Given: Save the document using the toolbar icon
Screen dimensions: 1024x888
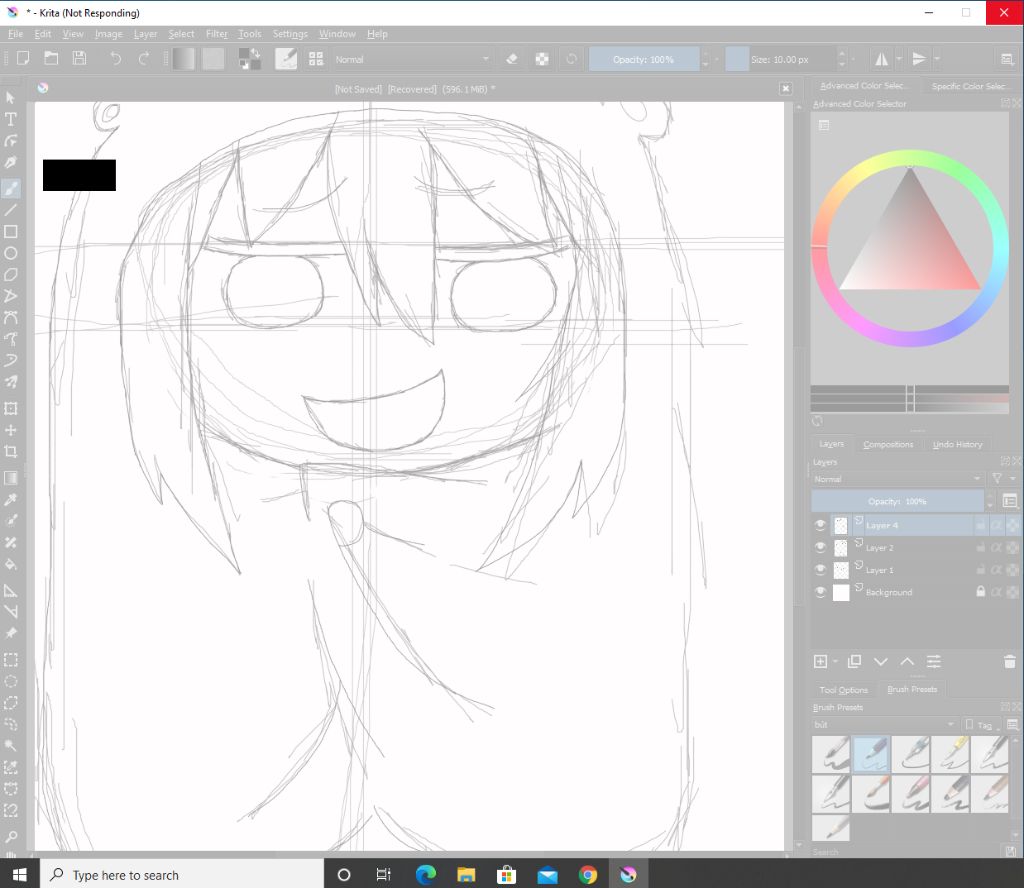Looking at the screenshot, I should click(80, 59).
